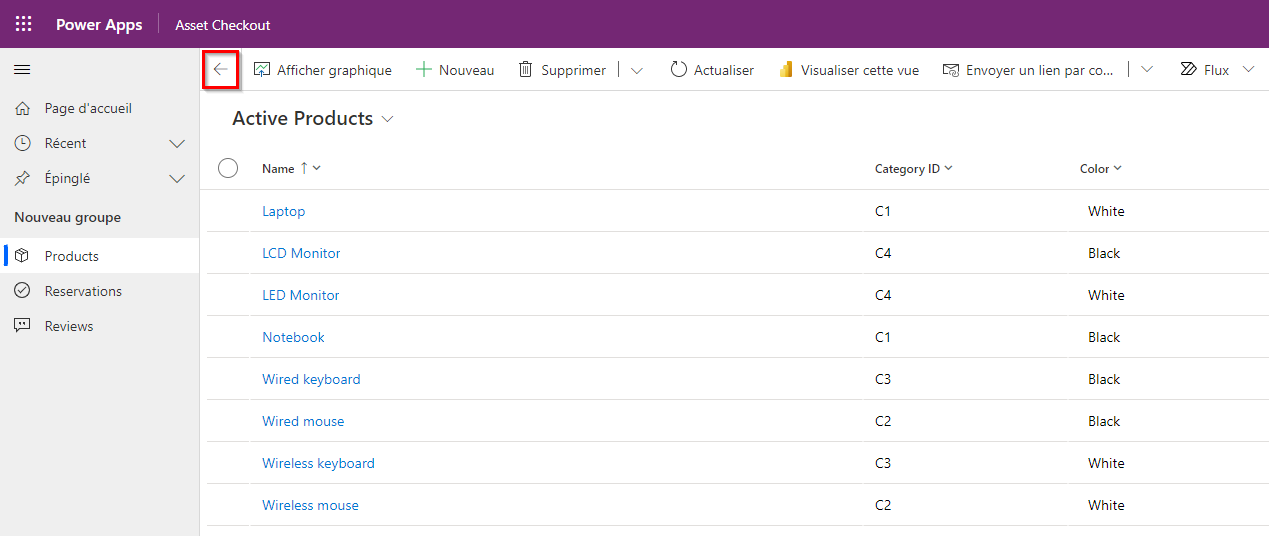Click the Power Apps title
1269x536 pixels.
(99, 25)
